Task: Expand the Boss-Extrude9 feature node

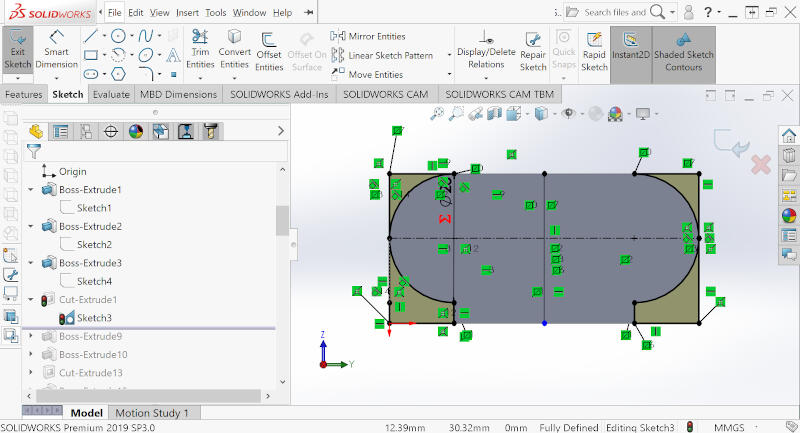Action: pyautogui.click(x=31, y=336)
